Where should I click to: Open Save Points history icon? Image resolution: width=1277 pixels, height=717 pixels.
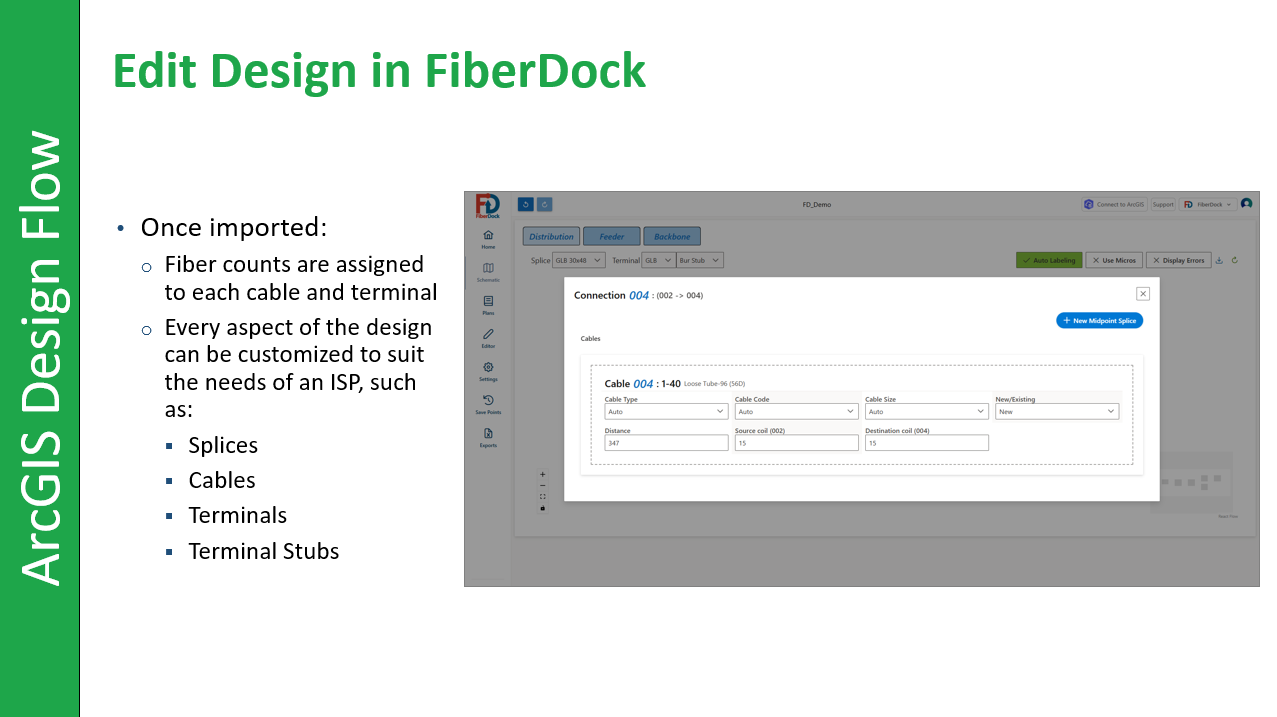tap(488, 400)
